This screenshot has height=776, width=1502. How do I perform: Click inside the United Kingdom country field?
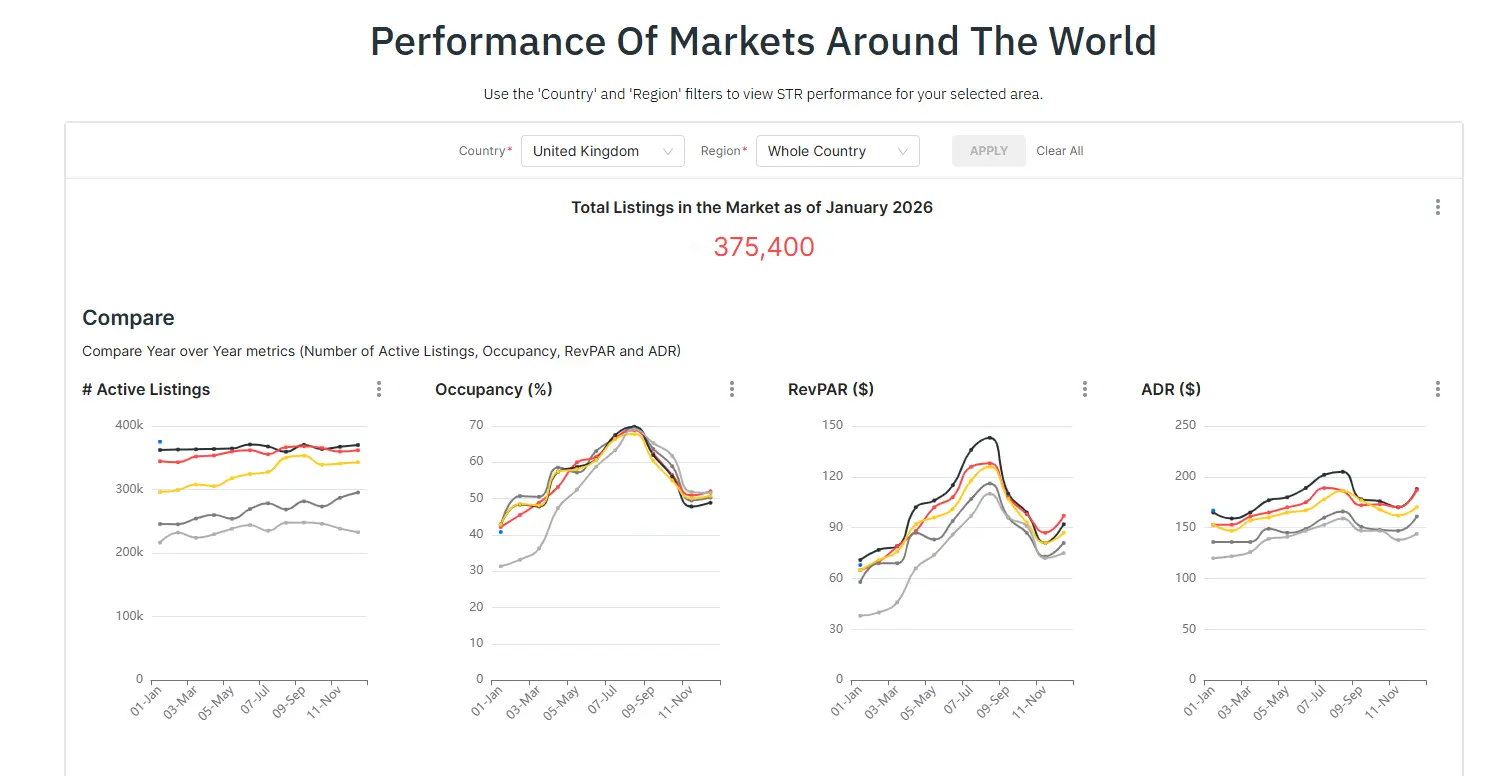(x=585, y=151)
